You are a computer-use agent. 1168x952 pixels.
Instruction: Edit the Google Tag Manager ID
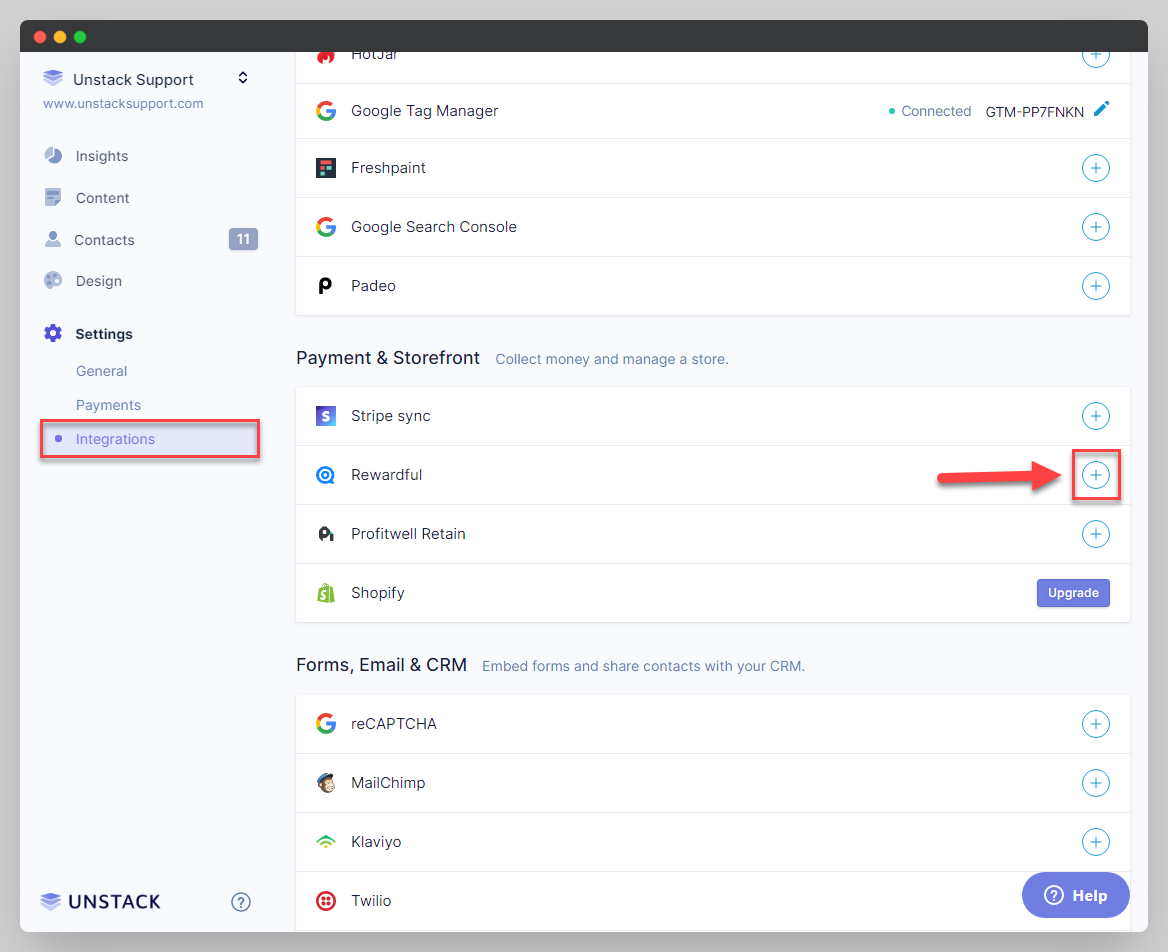tap(1101, 110)
